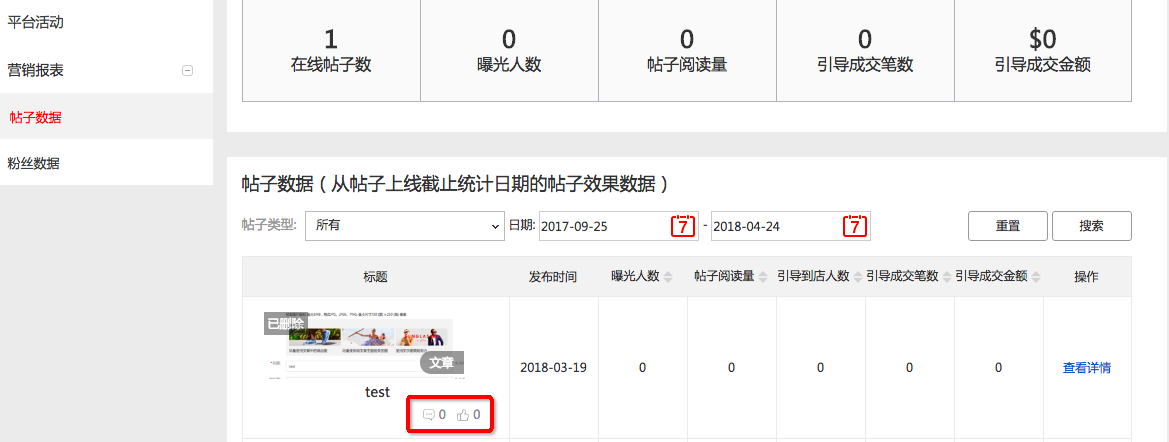The width and height of the screenshot is (1169, 442).
Task: Sort by 帖子阅读量 column arrows
Action: tap(763, 277)
